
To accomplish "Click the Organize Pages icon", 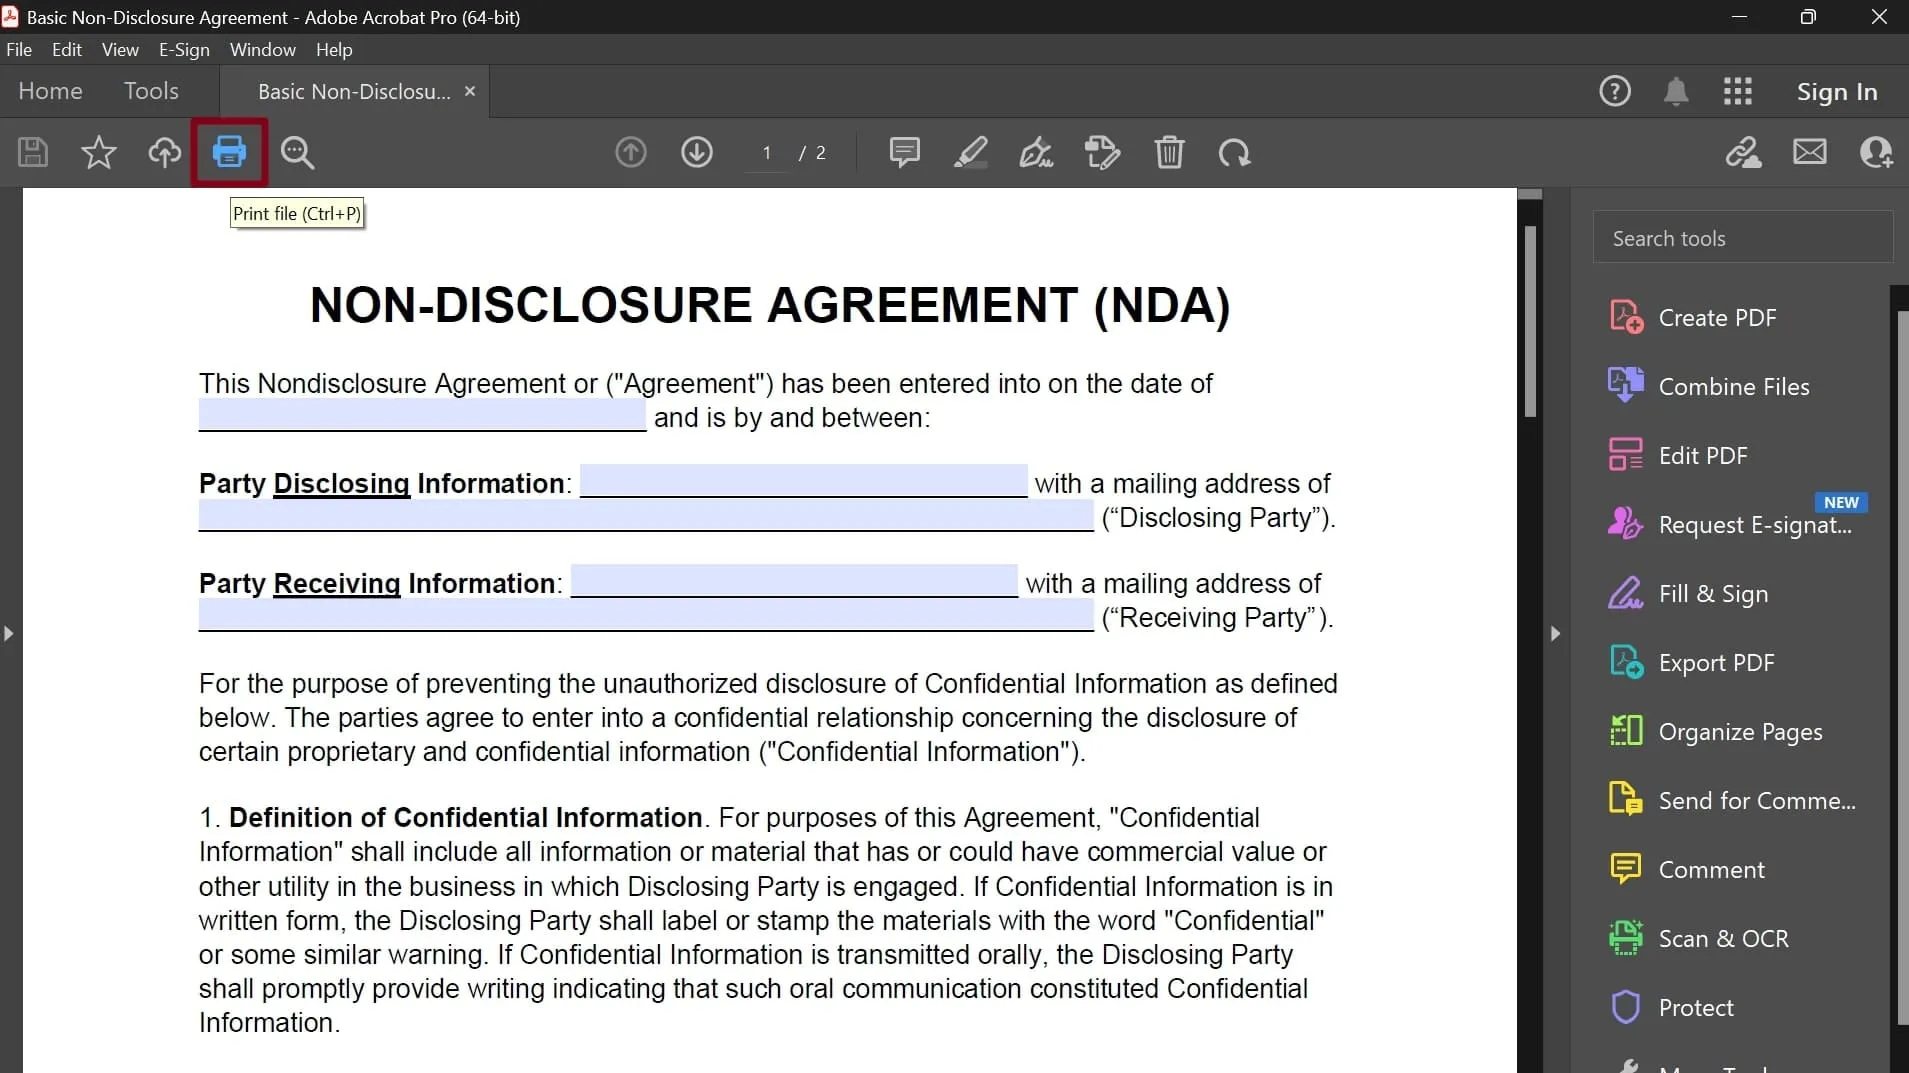I will 1626,731.
